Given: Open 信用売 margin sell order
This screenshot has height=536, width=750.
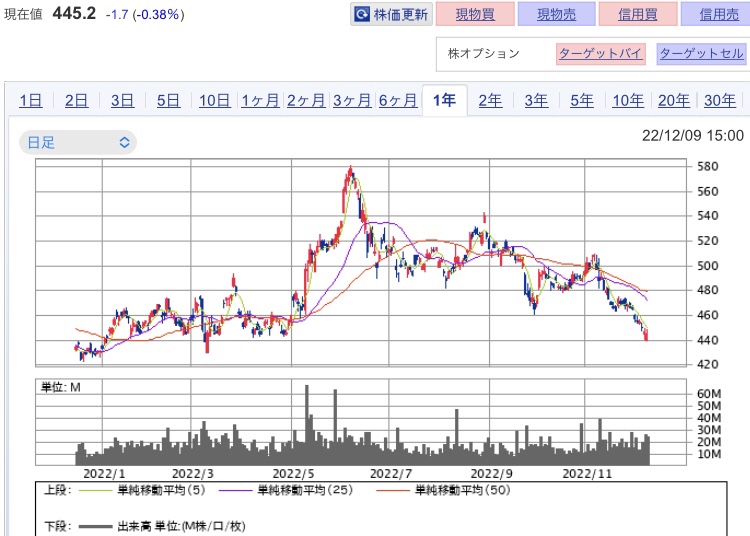Looking at the screenshot, I should point(718,14).
